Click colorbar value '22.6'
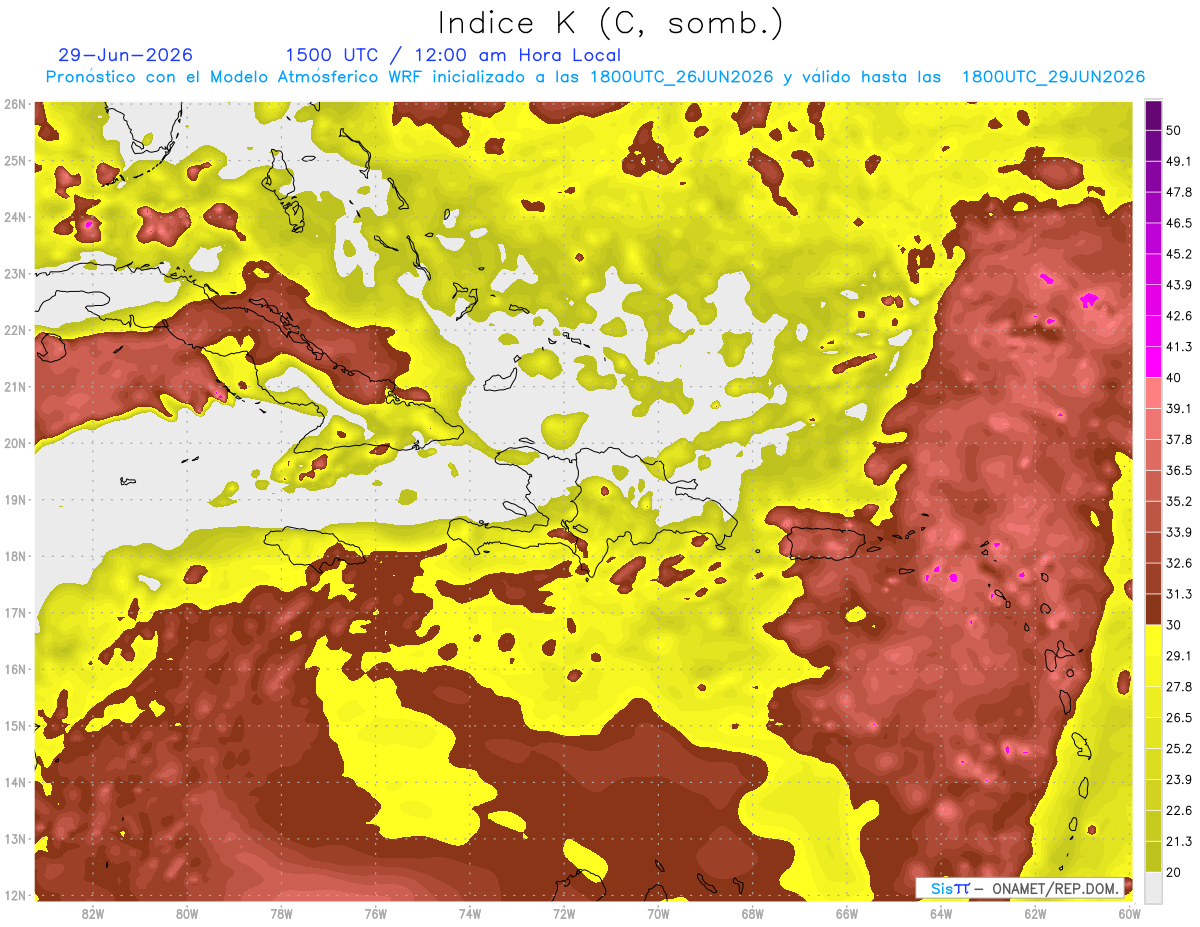This screenshot has height=927, width=1200. (x=1178, y=810)
